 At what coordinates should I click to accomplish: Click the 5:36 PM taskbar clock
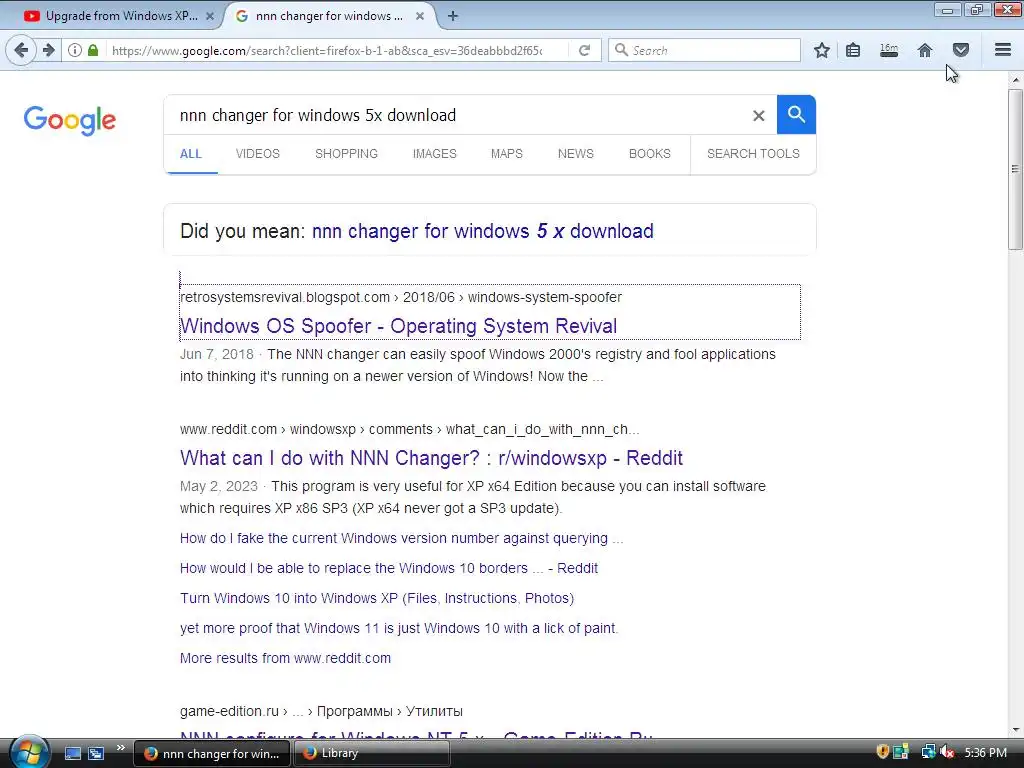[x=985, y=753]
